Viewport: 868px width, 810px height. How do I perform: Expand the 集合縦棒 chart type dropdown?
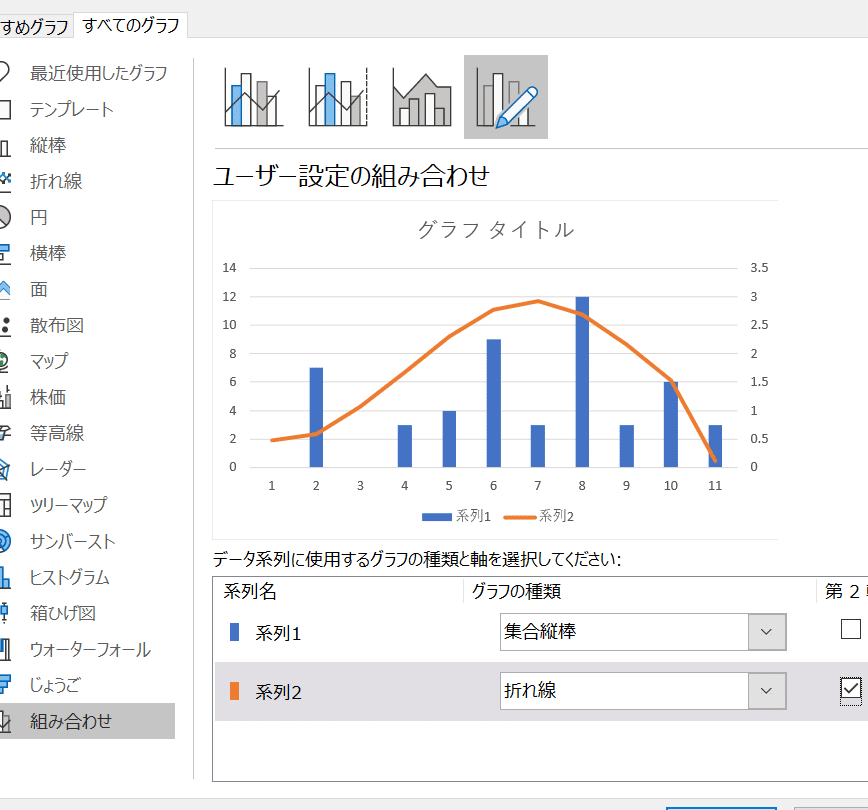tap(766, 632)
